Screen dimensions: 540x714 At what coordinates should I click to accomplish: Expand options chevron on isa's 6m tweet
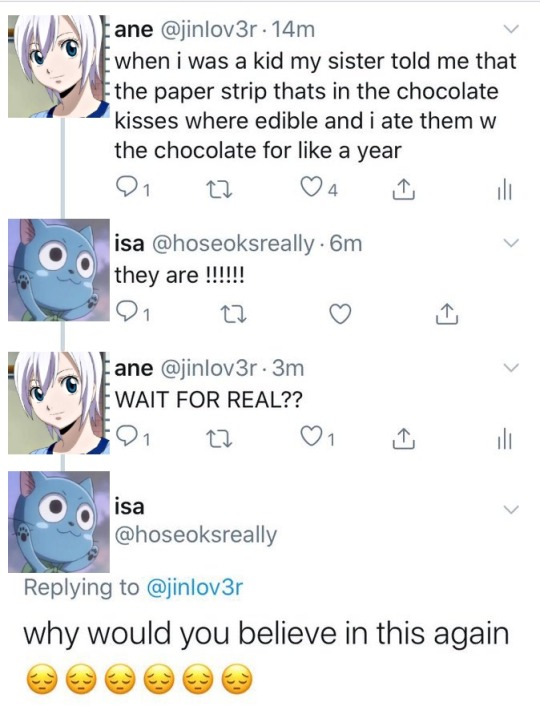(x=511, y=243)
